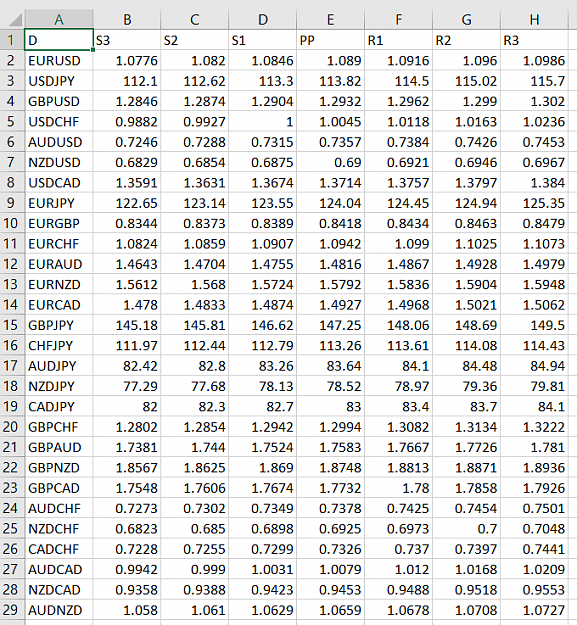The image size is (577, 625).
Task: Select the GBPNZD cell
Action: tap(59, 467)
